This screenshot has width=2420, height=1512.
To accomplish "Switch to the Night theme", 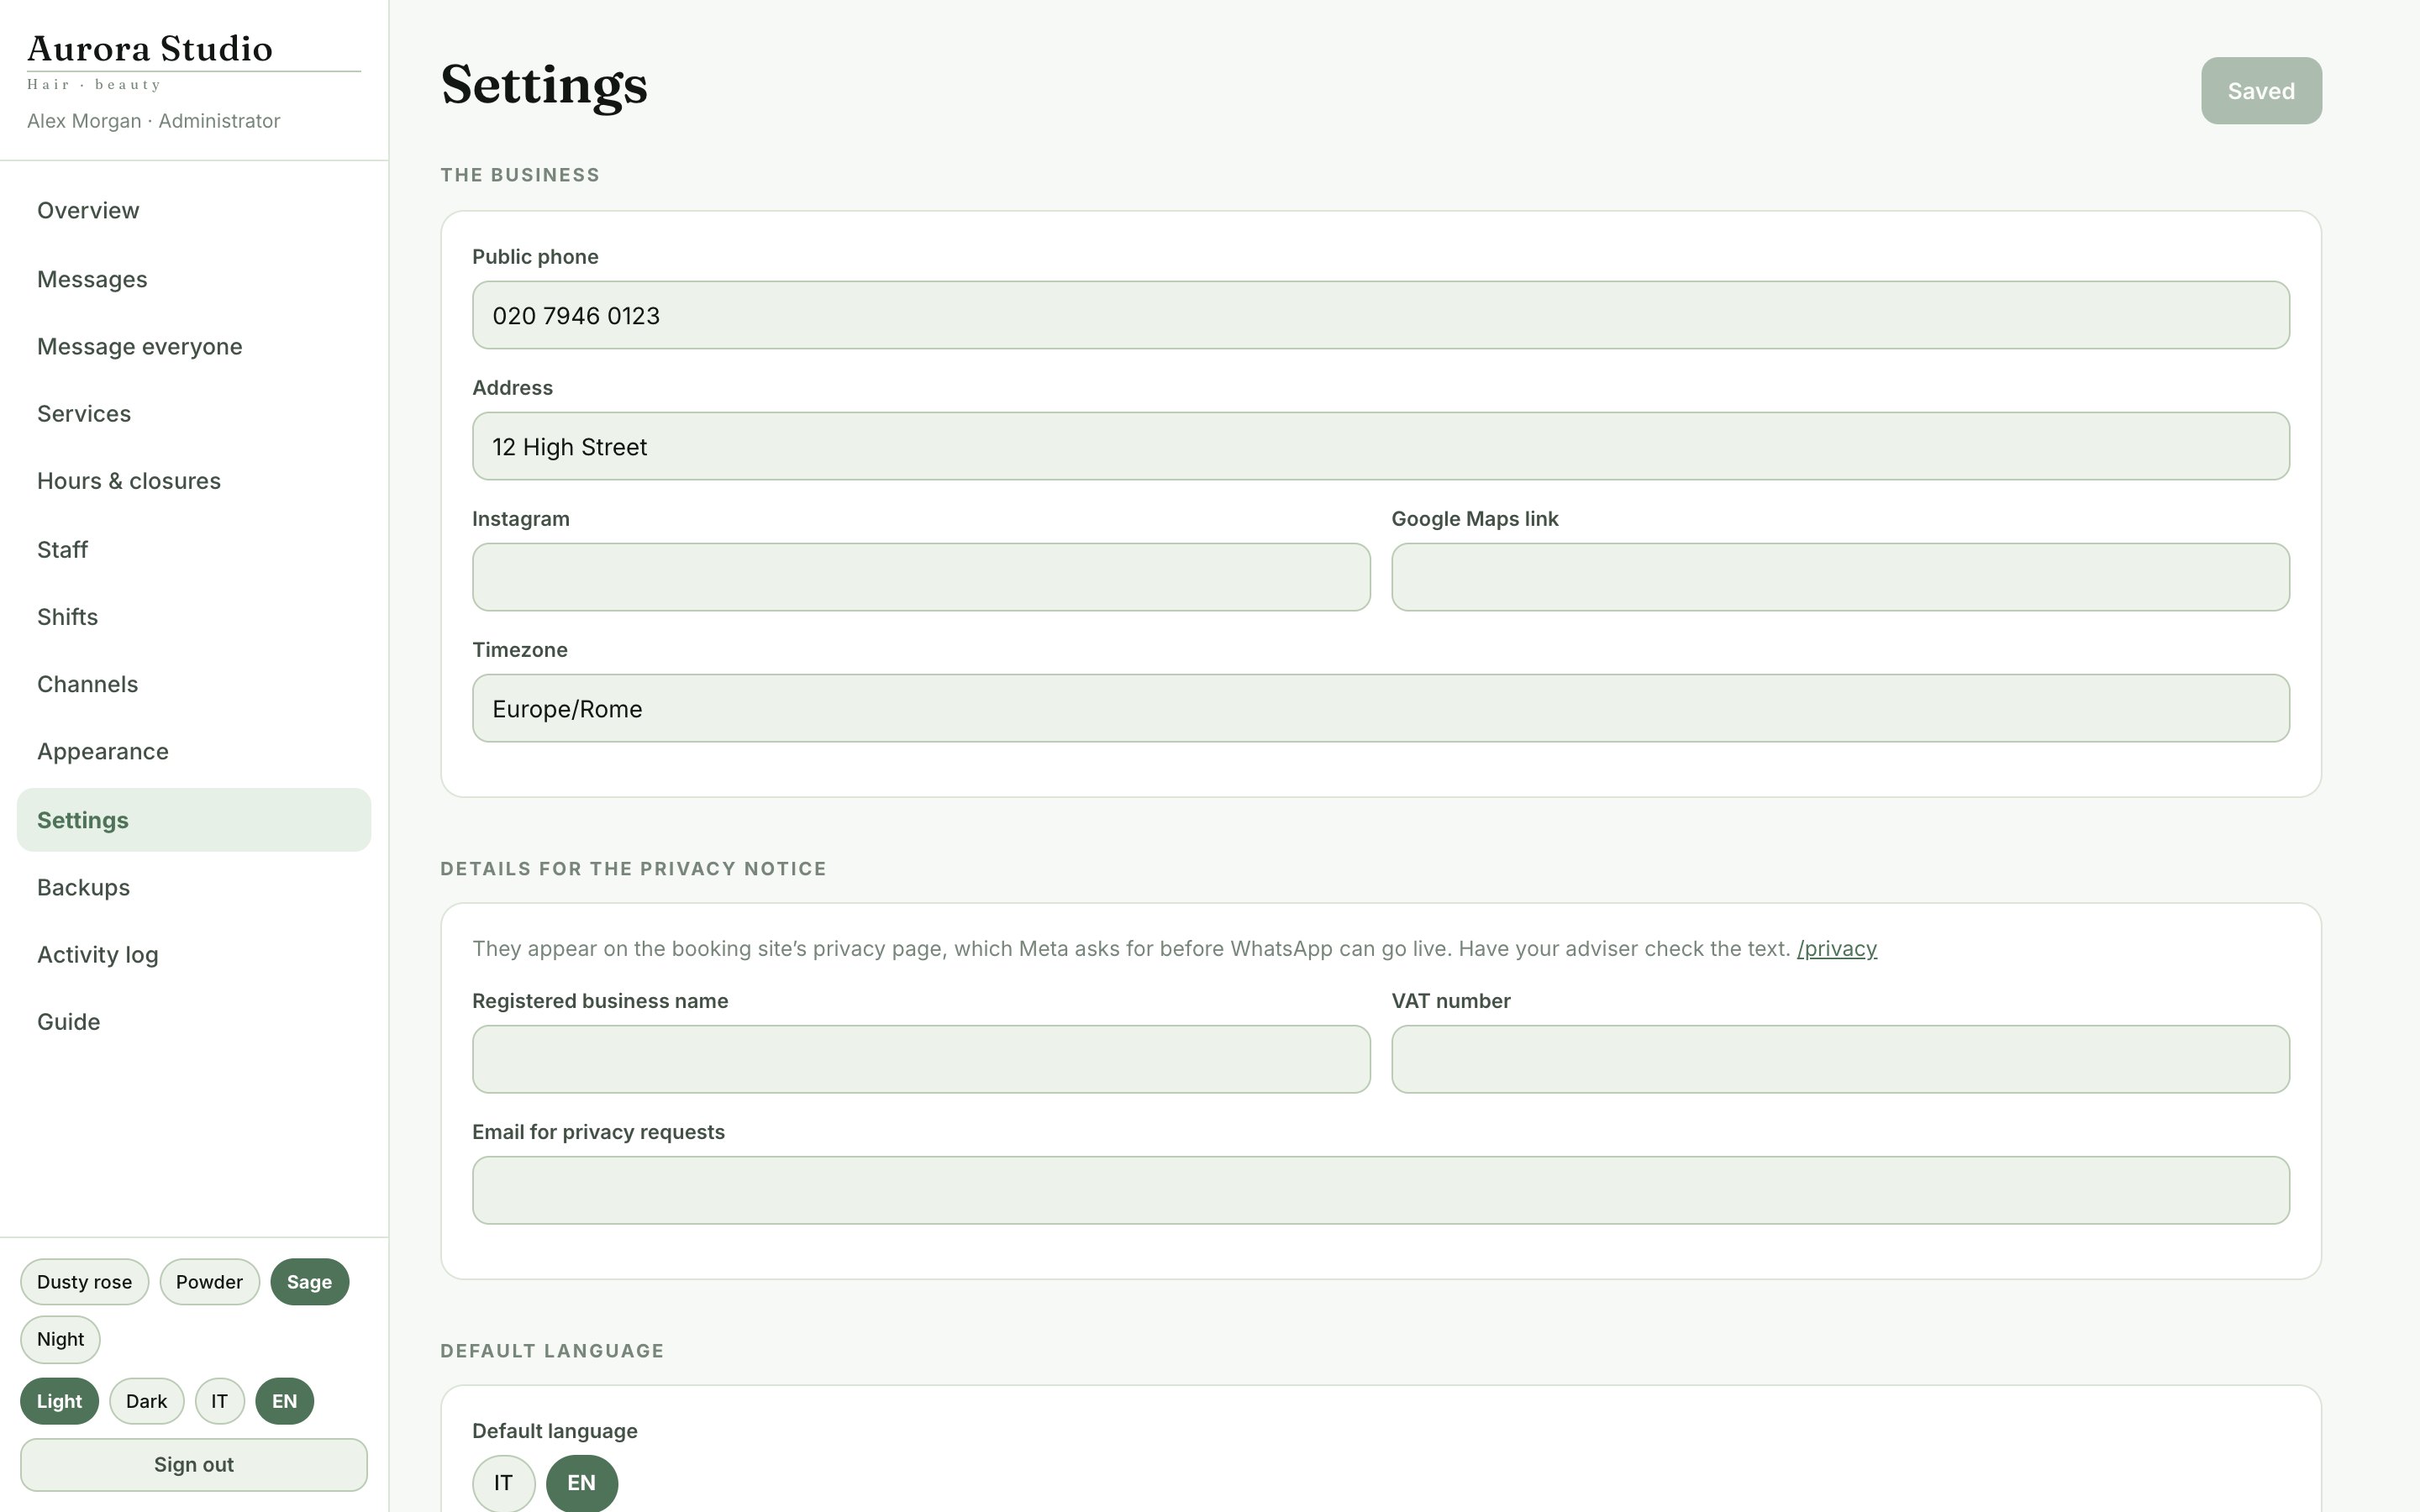I will click(60, 1340).
